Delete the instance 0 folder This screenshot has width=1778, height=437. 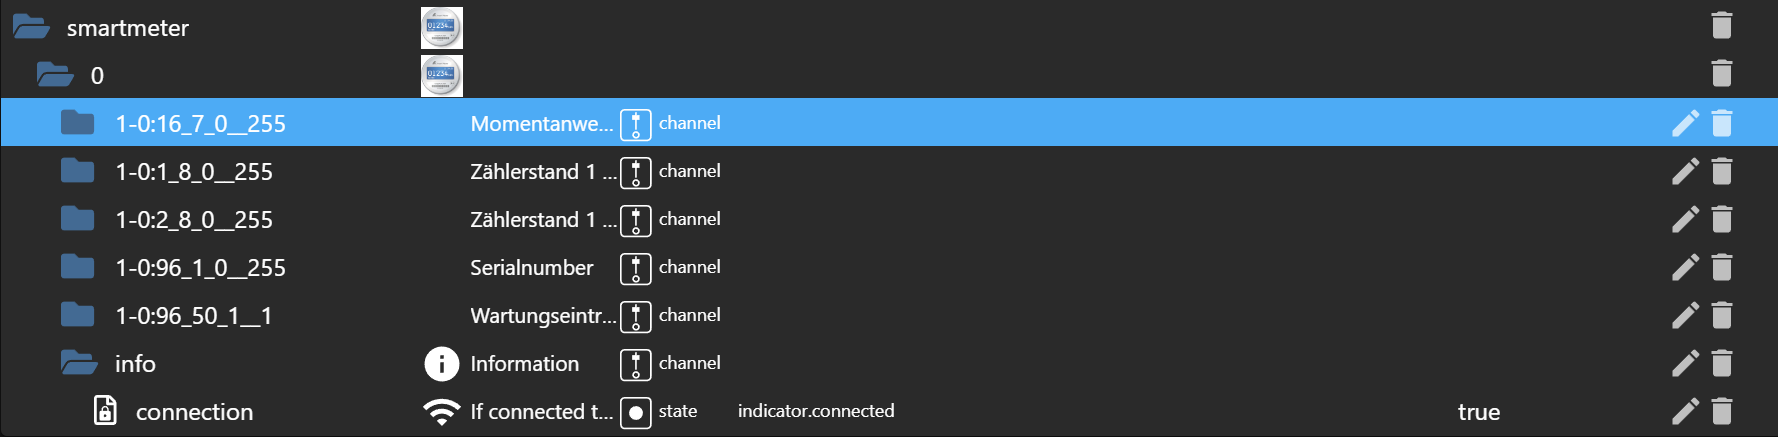click(1721, 73)
